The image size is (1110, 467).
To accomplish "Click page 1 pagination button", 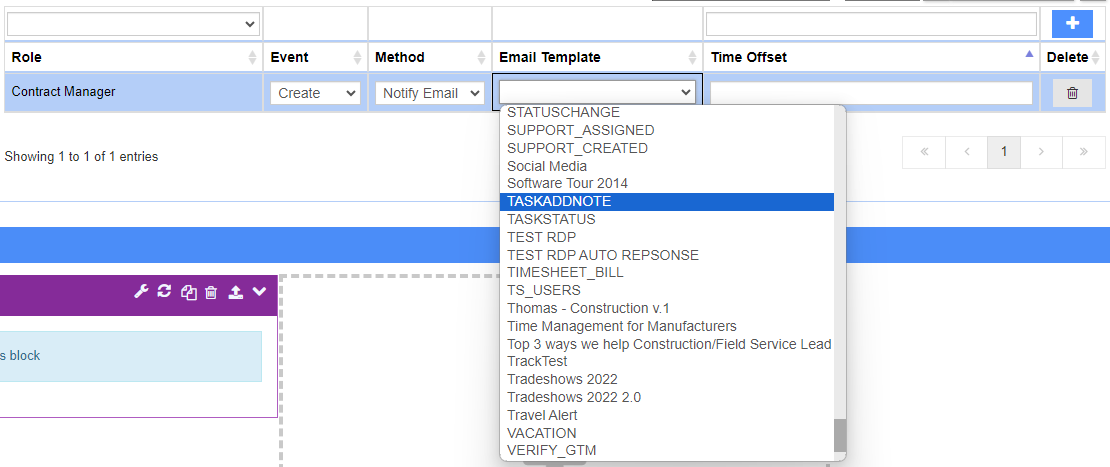I will pyautogui.click(x=1003, y=152).
